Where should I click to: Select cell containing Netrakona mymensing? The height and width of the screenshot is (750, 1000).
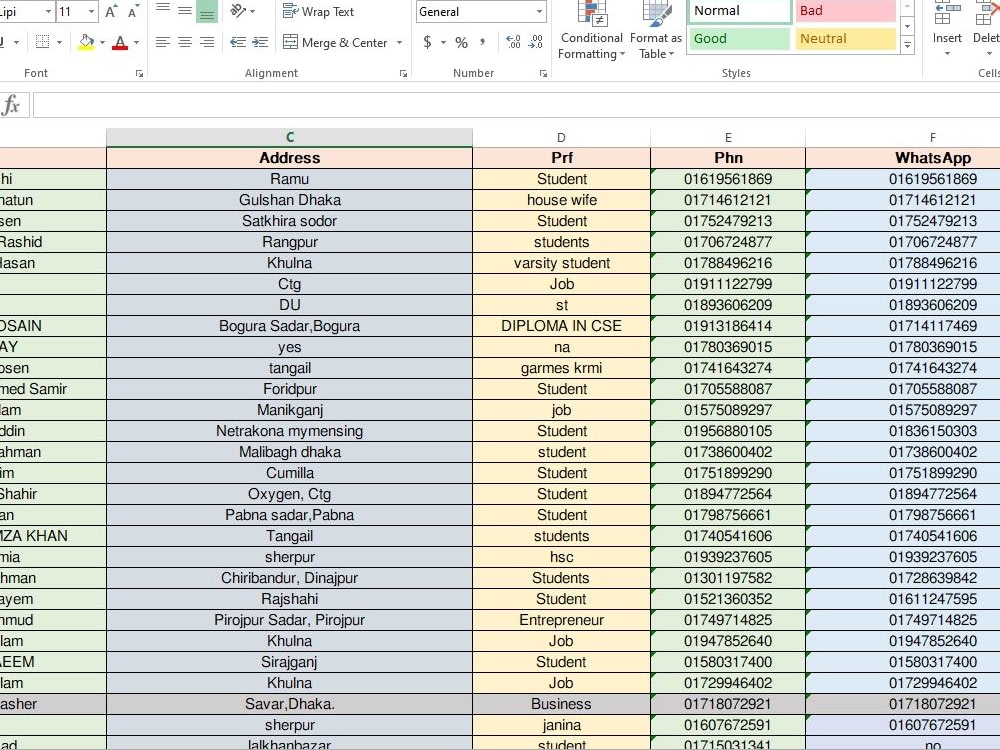pos(290,431)
